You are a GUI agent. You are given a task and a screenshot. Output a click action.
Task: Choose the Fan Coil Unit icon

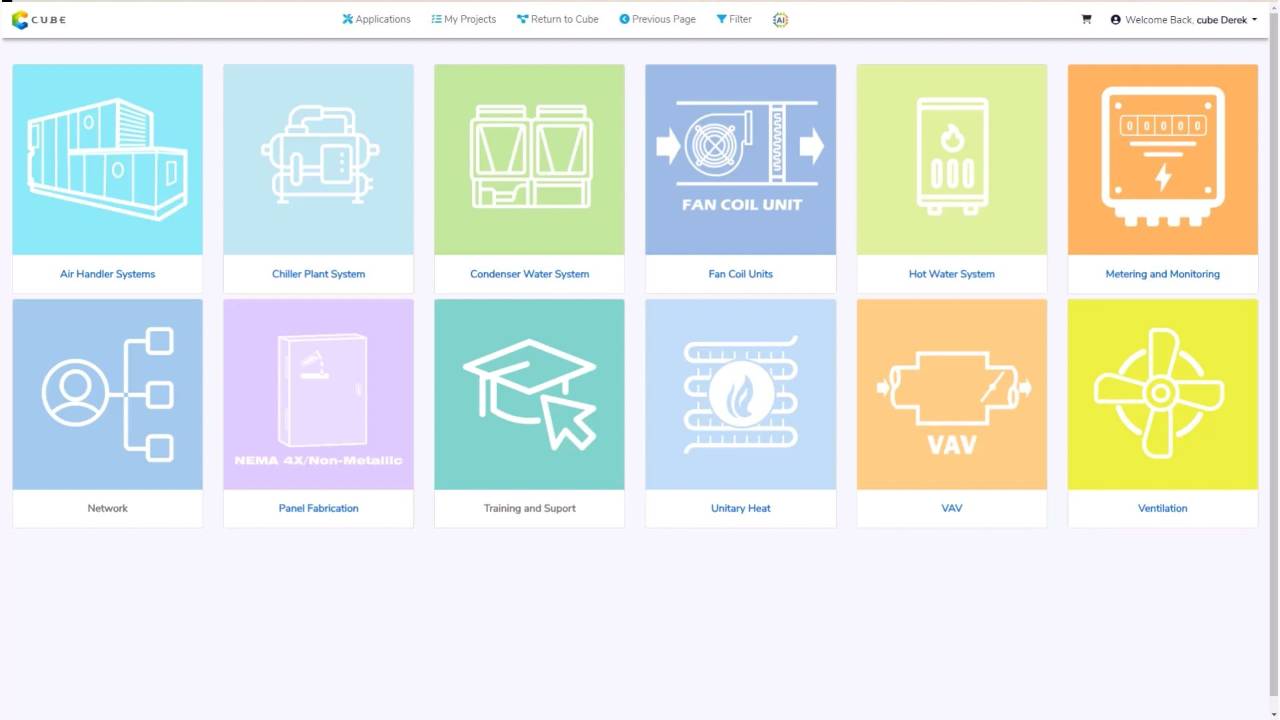point(740,160)
